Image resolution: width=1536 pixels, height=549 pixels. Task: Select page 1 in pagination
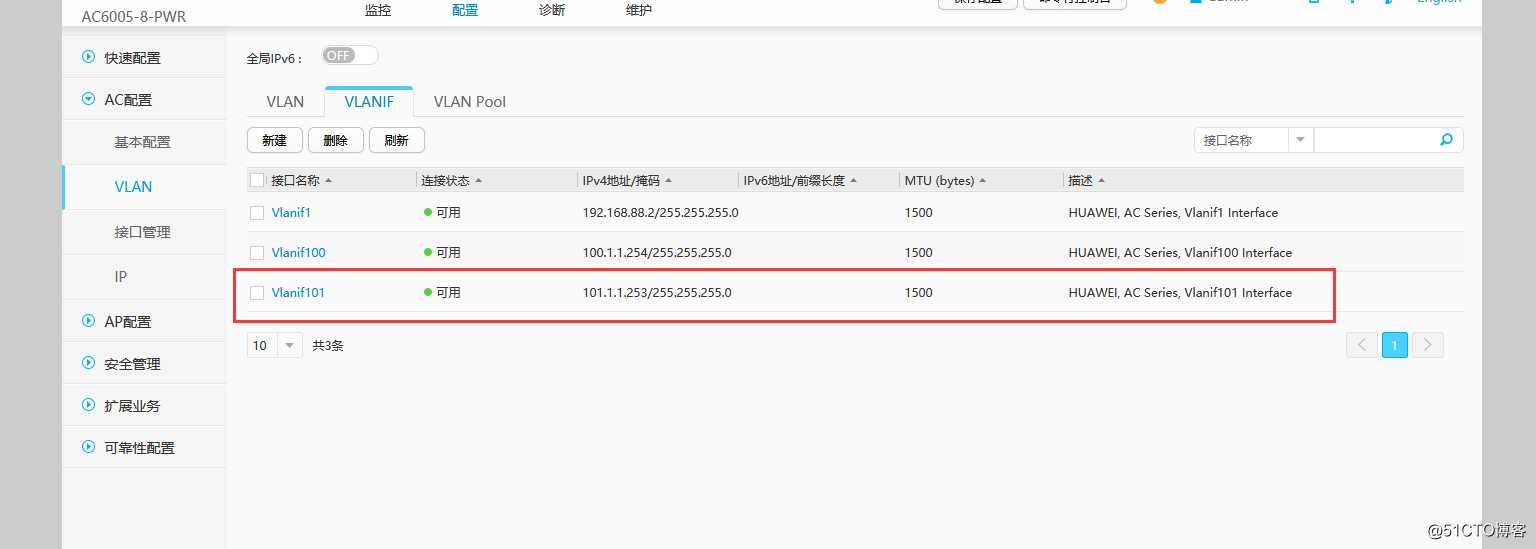click(x=1394, y=345)
